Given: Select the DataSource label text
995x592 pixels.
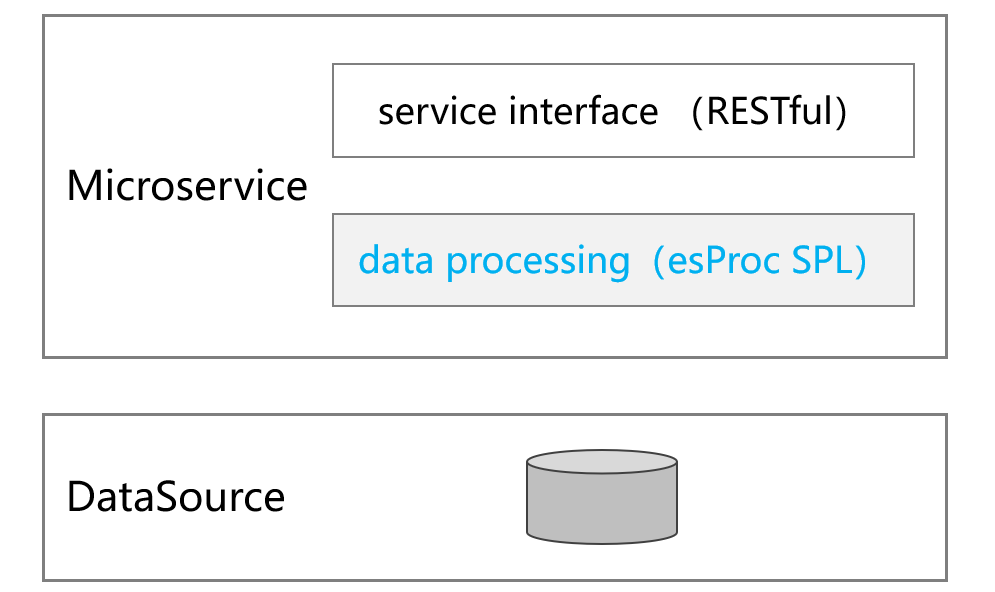Looking at the screenshot, I should pos(176,497).
